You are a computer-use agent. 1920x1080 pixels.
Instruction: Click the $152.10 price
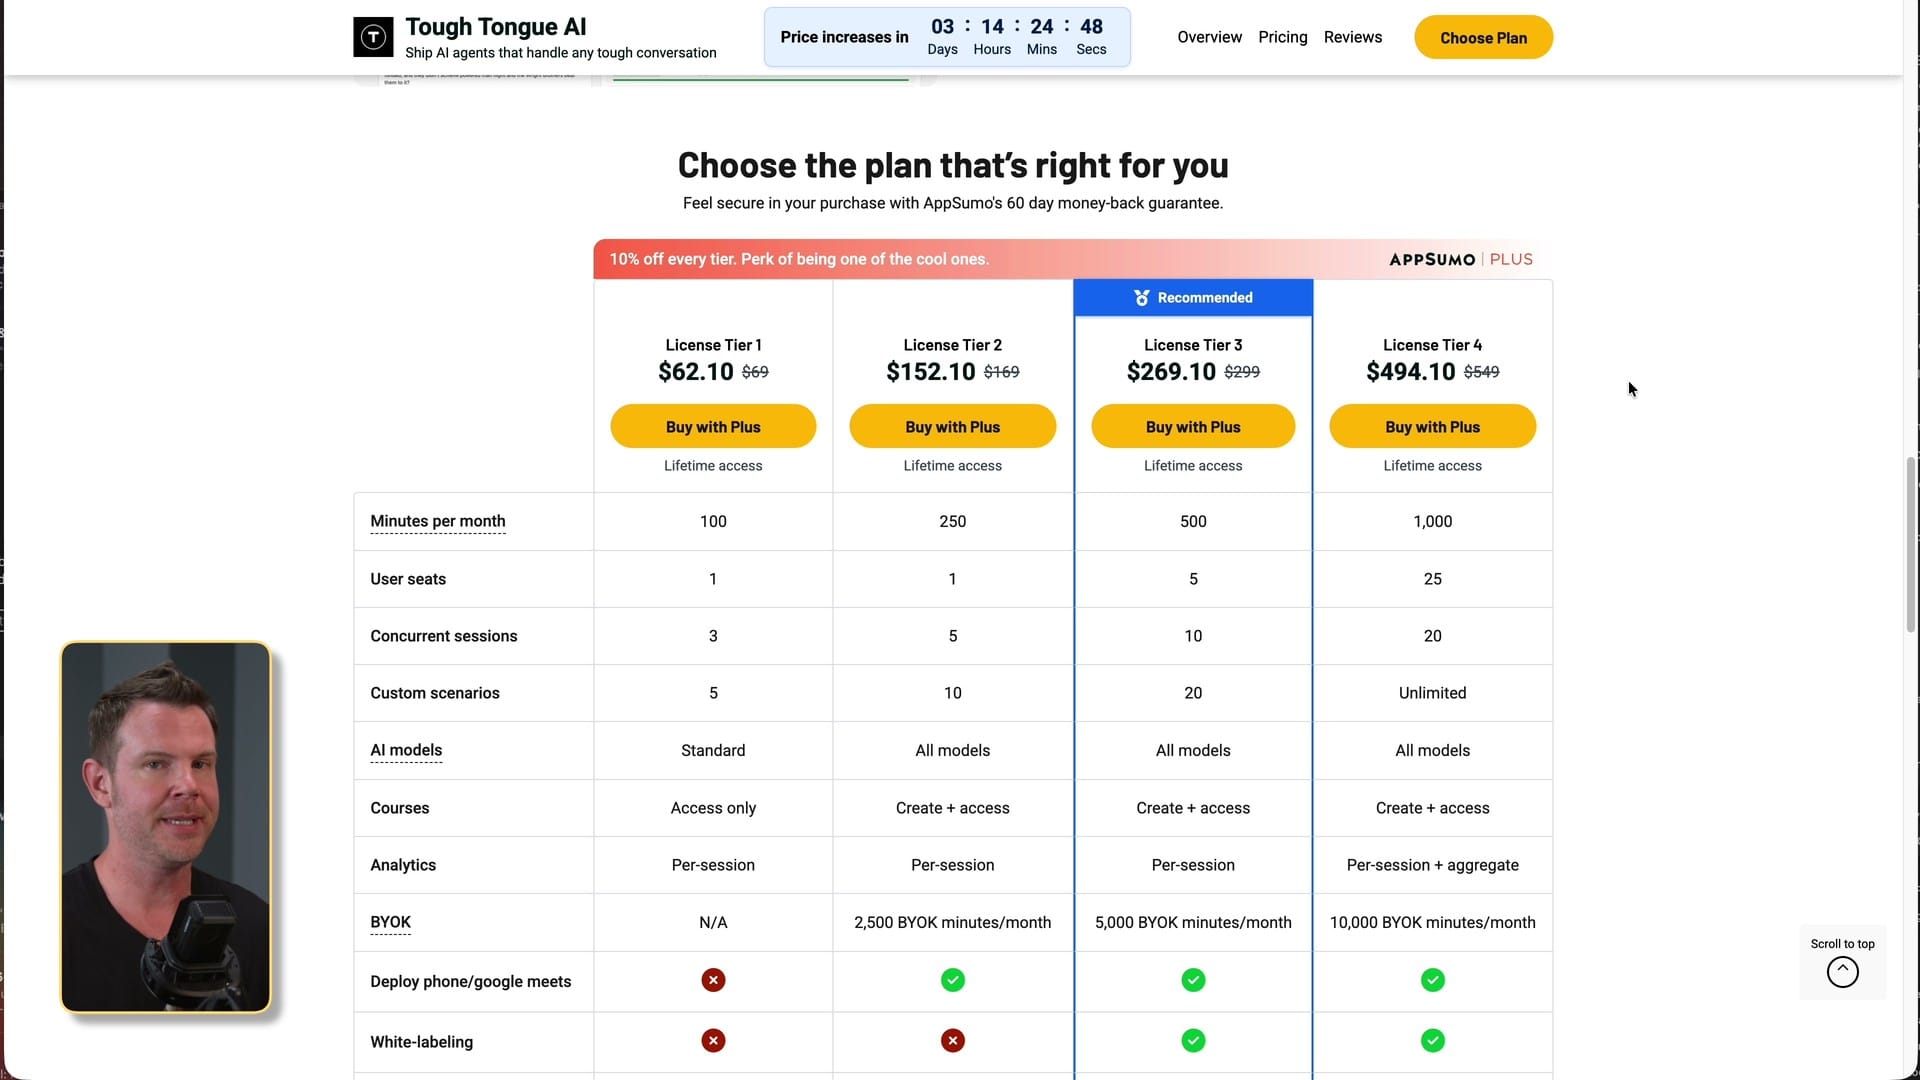931,372
